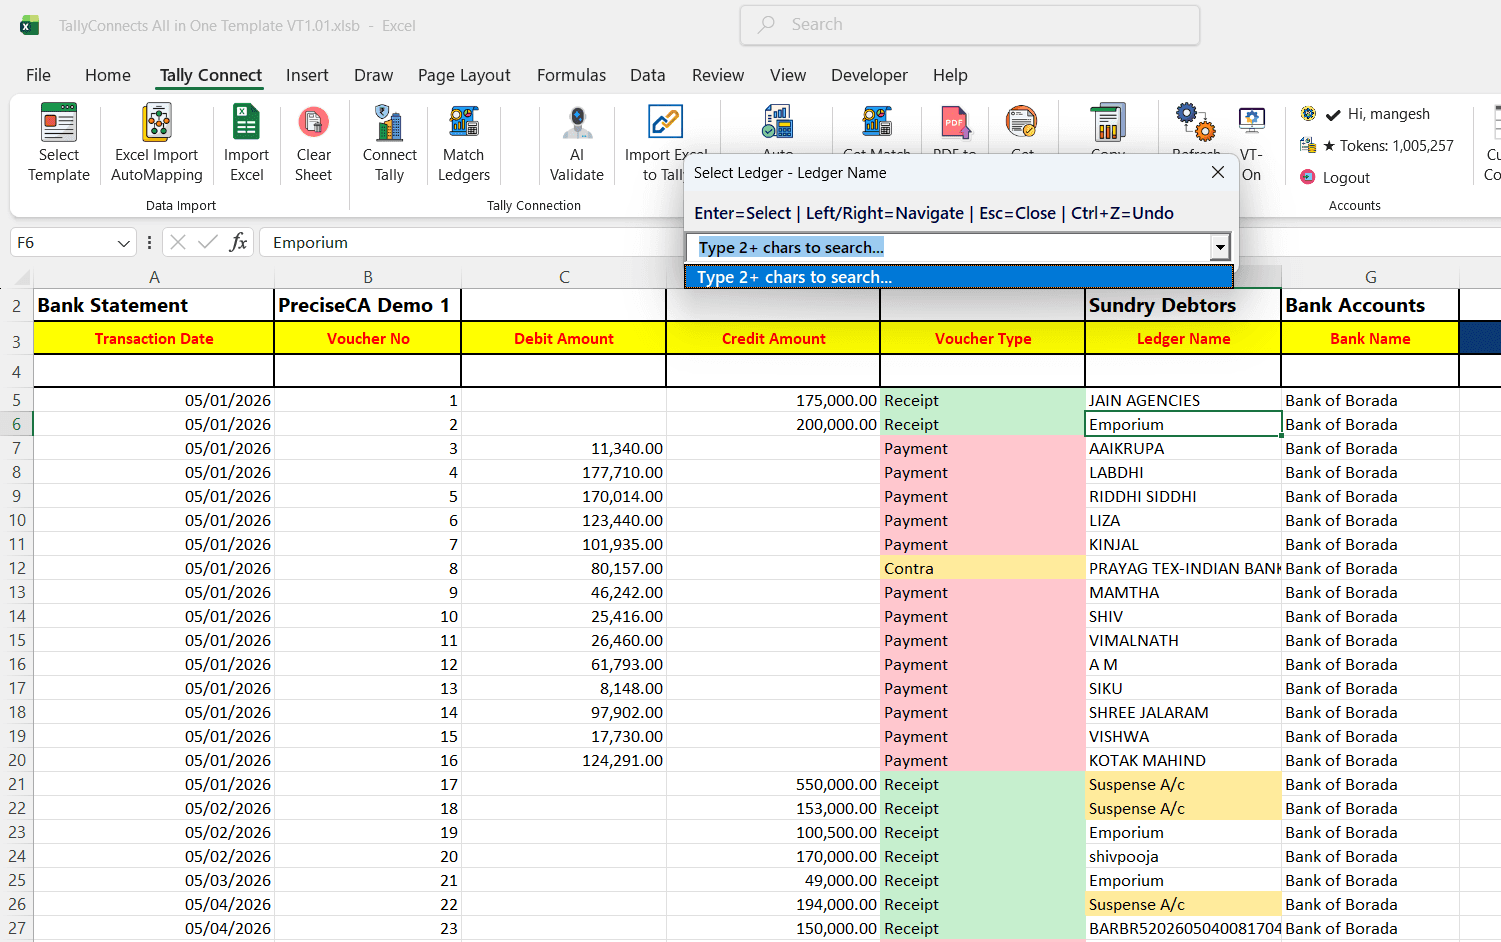Image resolution: width=1501 pixels, height=942 pixels.
Task: Click the ledger search combo text field
Action: click(948, 247)
